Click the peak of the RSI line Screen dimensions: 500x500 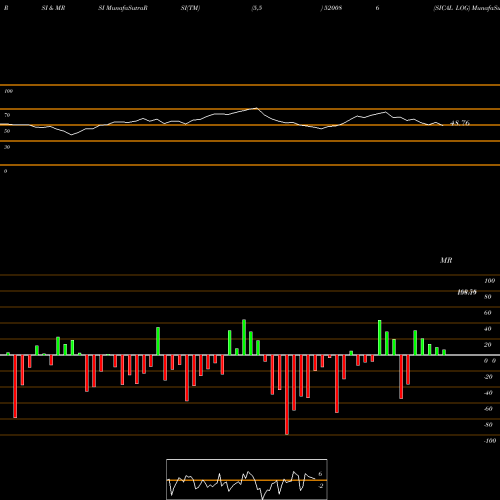pos(256,108)
